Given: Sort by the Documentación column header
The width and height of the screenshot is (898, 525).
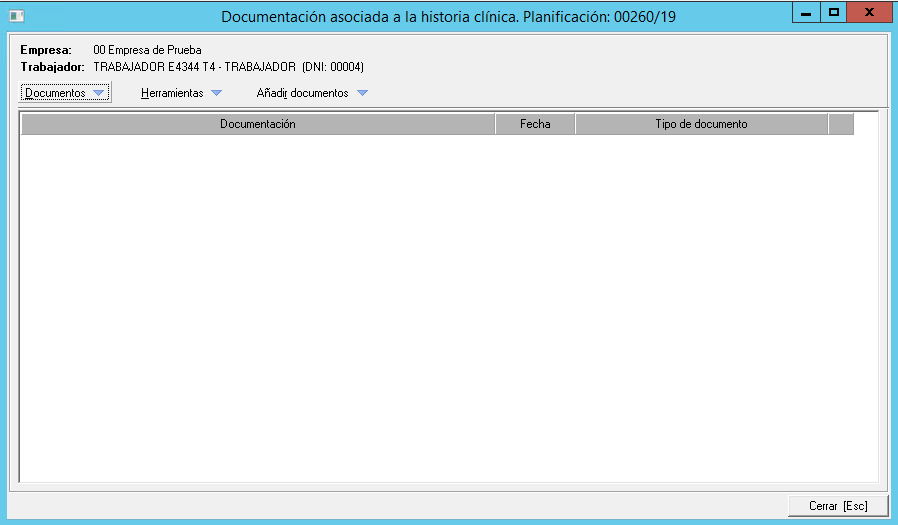Looking at the screenshot, I should (258, 124).
